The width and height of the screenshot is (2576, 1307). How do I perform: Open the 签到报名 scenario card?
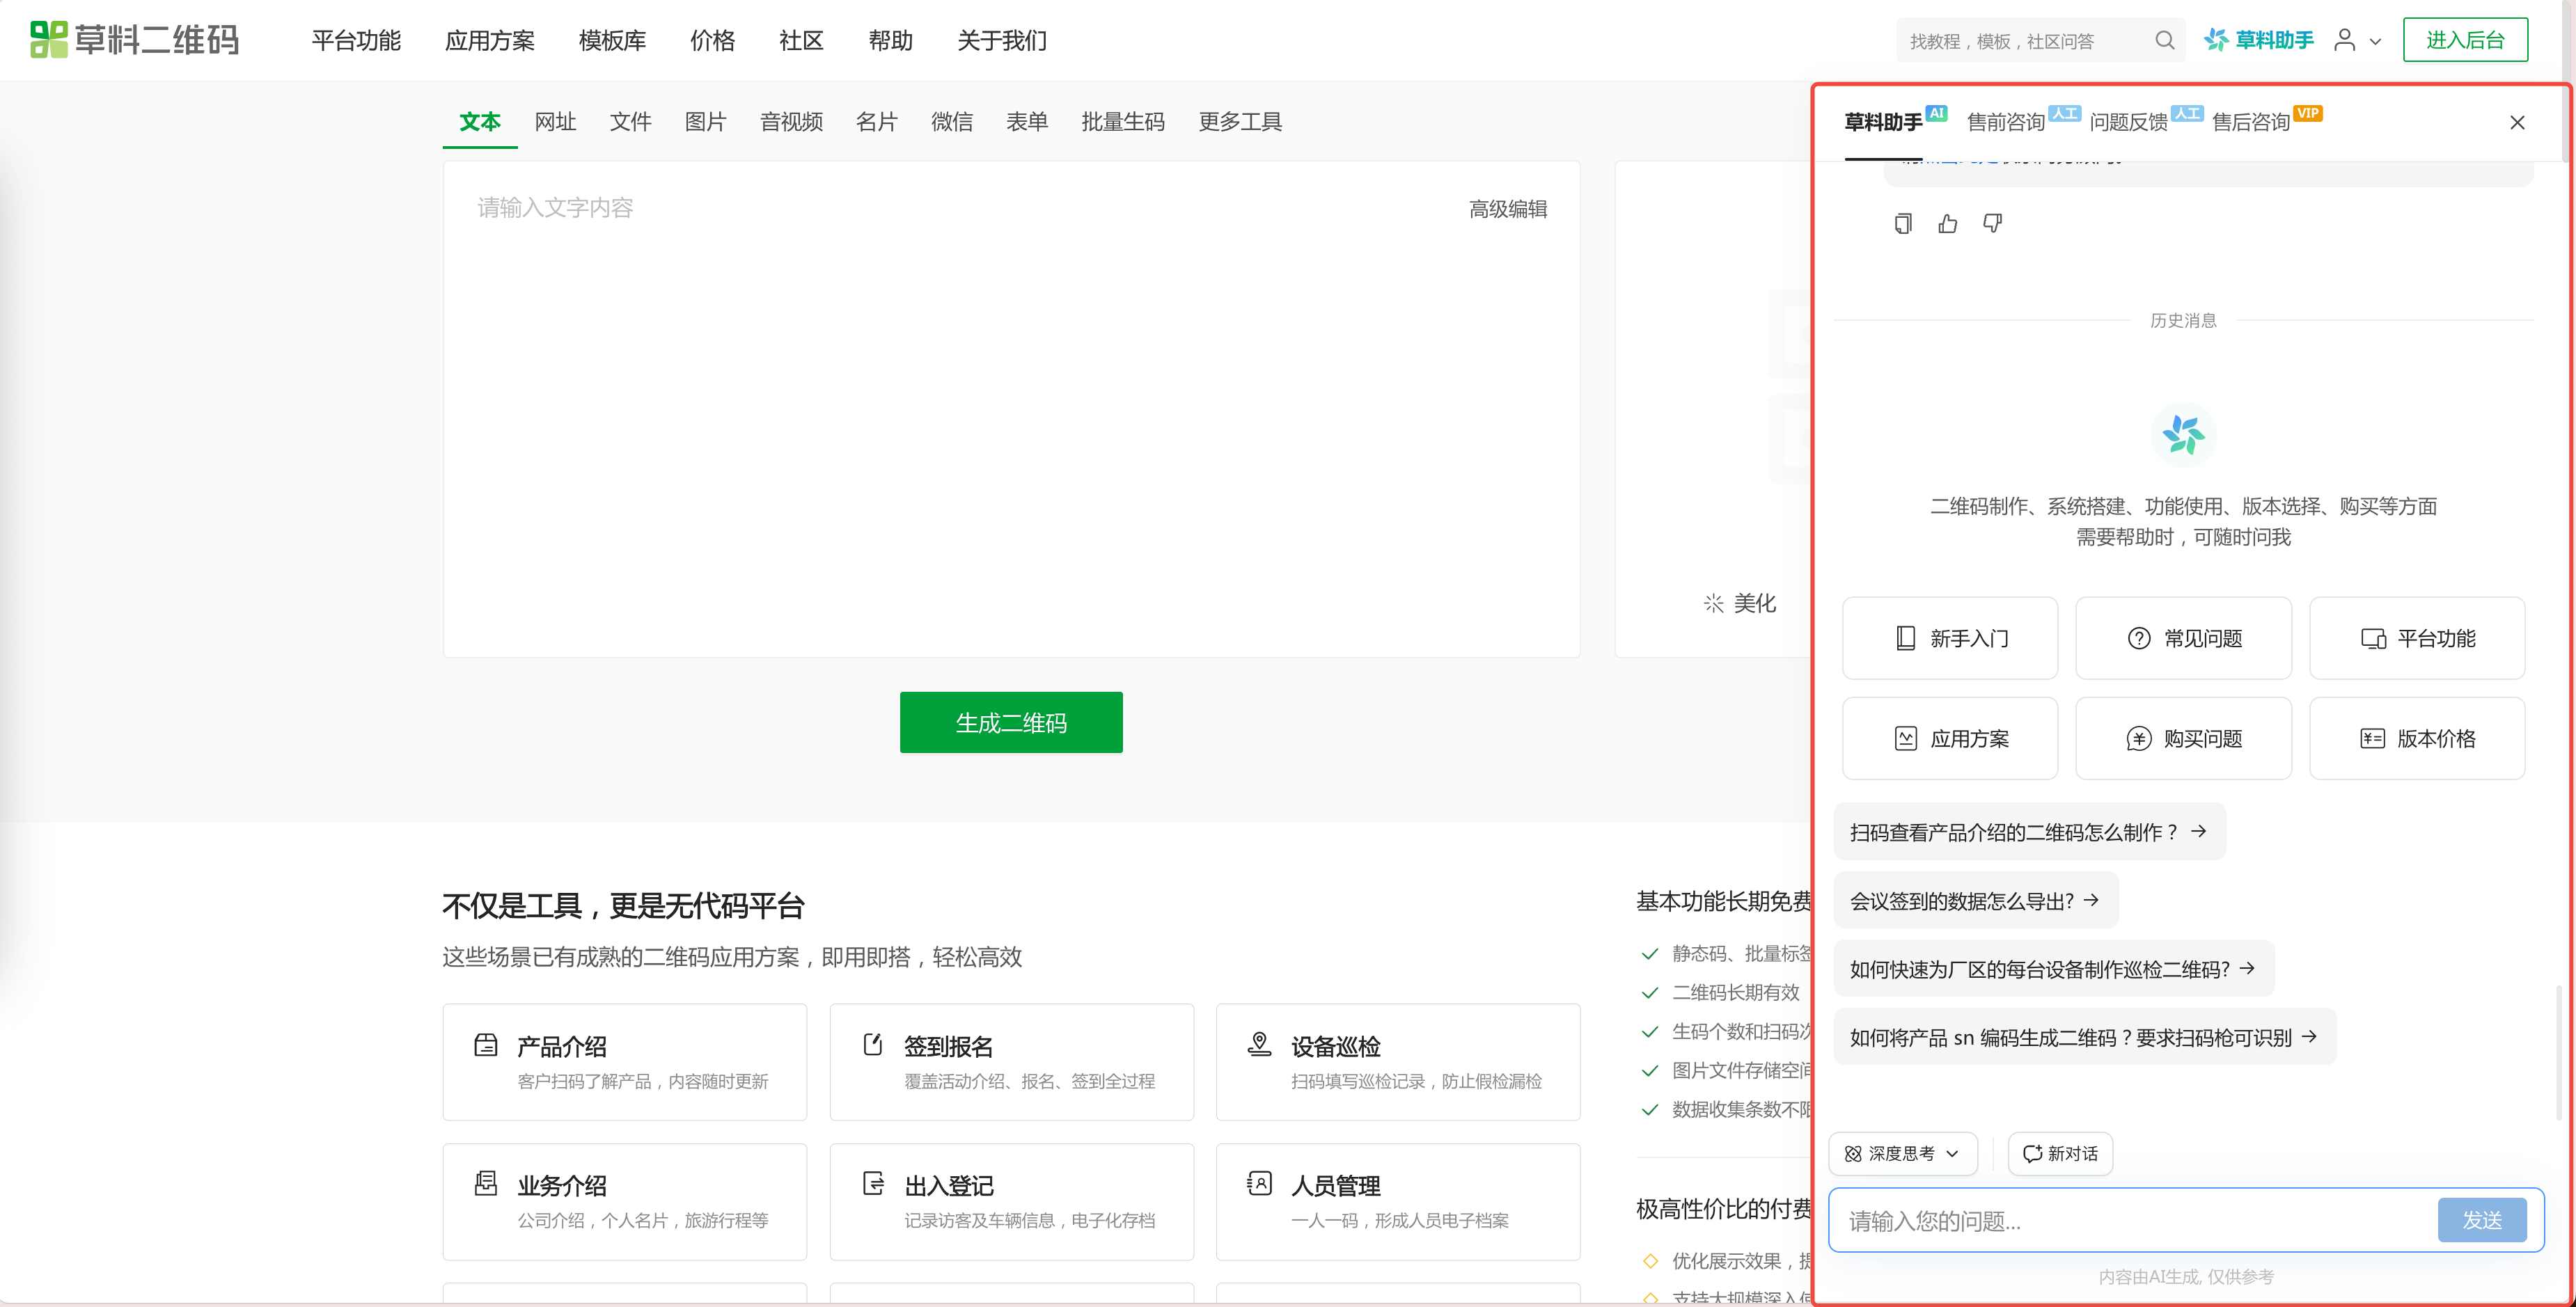1011,1062
